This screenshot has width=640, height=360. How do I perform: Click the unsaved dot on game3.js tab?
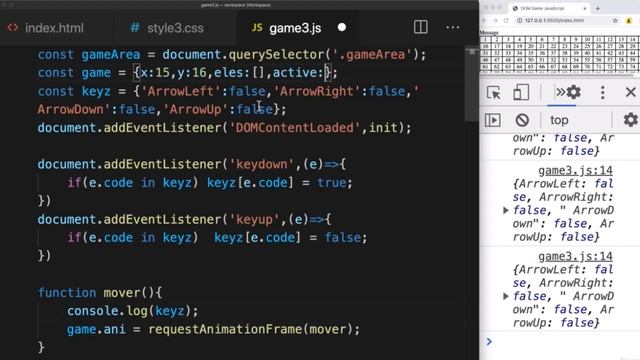[342, 27]
